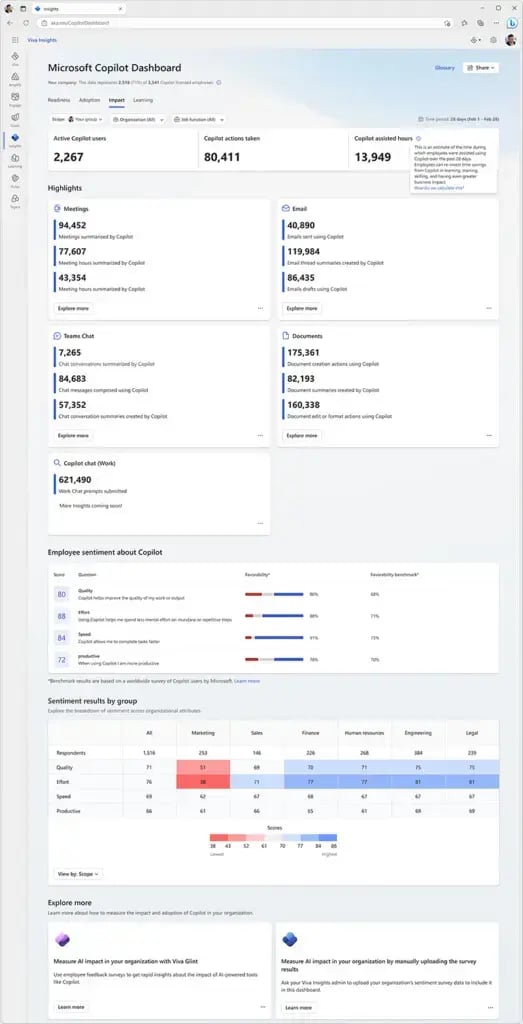
Task: Open Pulse from the left sidebar
Action: point(15,180)
